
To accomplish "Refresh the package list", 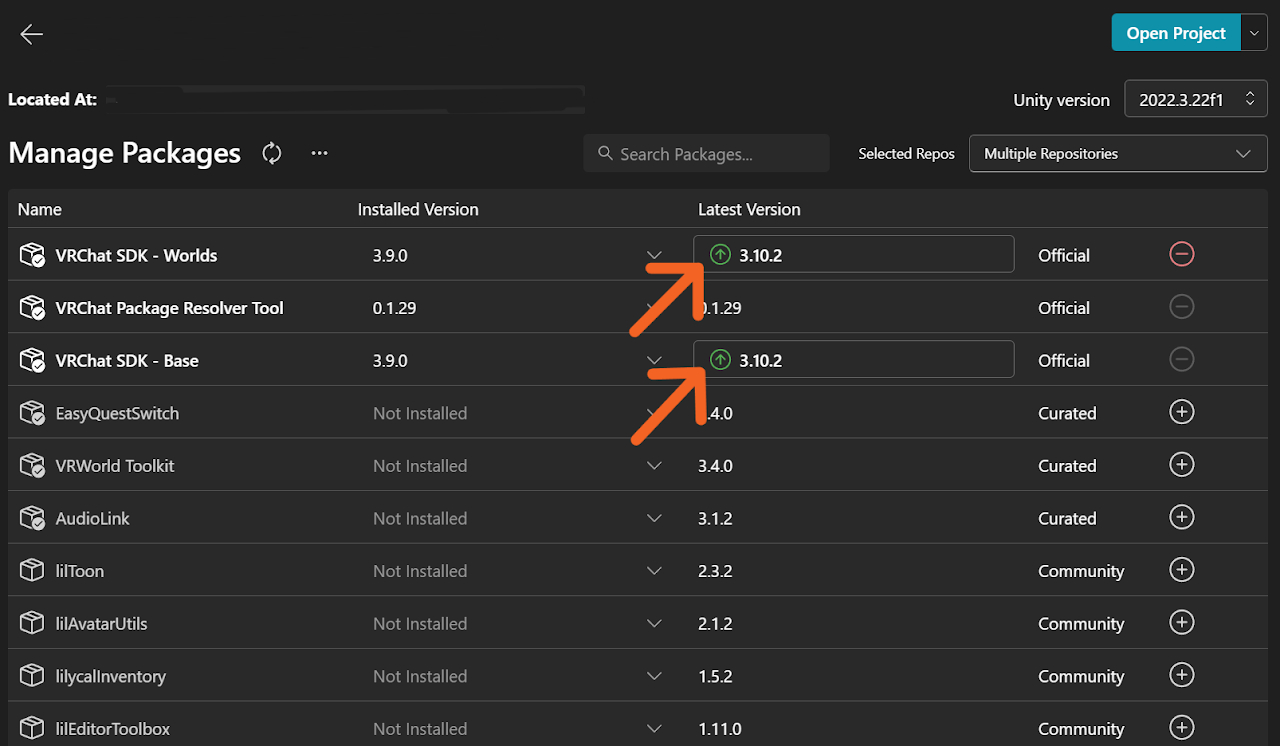I will [272, 153].
